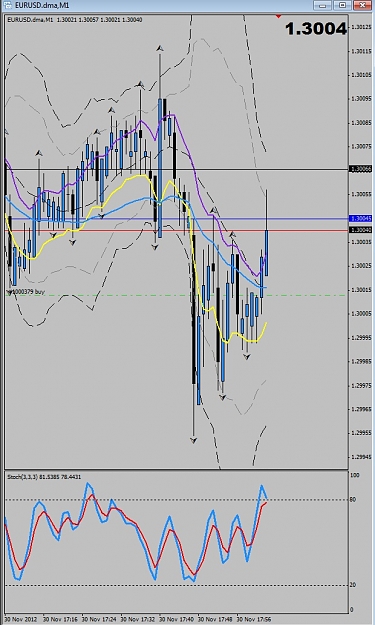375x625 pixels.
Task: Click the 1.30075 price scale value
Action: pyautogui.click(x=361, y=146)
